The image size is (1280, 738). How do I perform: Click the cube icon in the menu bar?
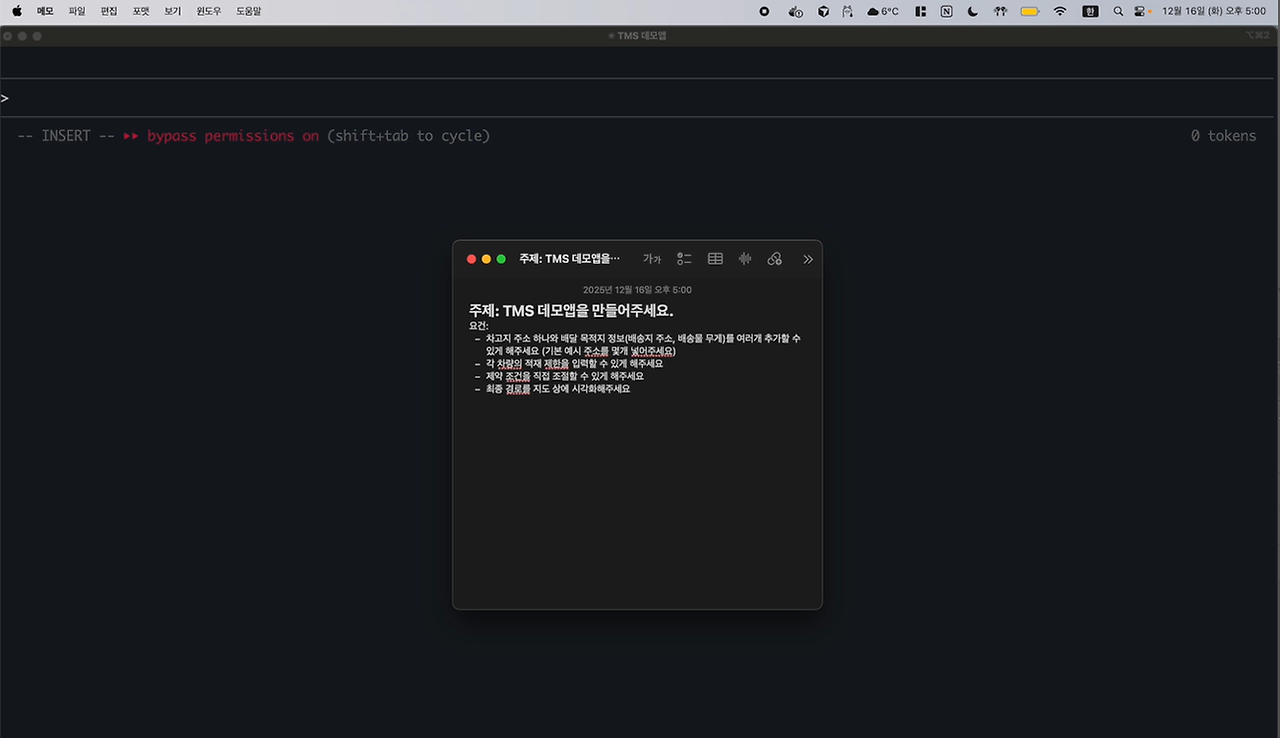tap(823, 11)
